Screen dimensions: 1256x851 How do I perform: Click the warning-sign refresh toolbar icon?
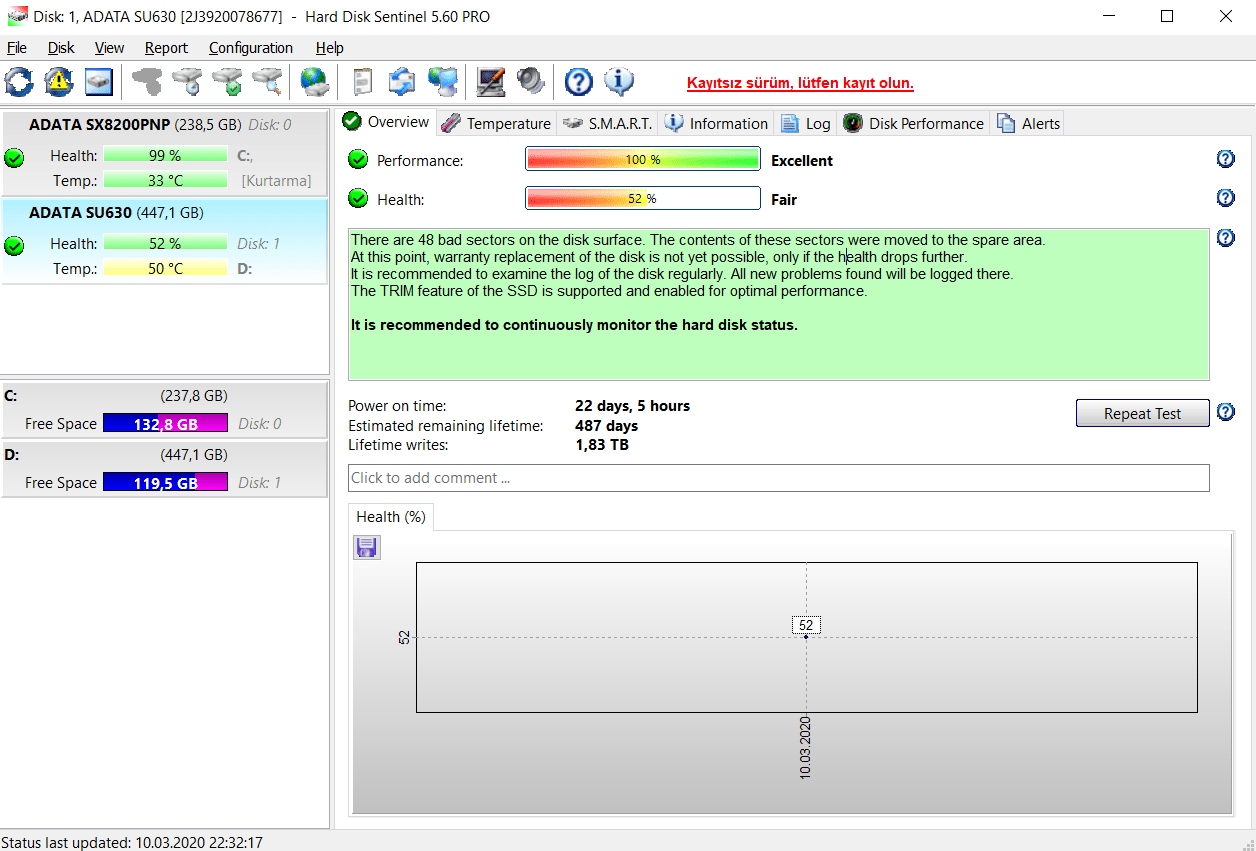pyautogui.click(x=59, y=82)
